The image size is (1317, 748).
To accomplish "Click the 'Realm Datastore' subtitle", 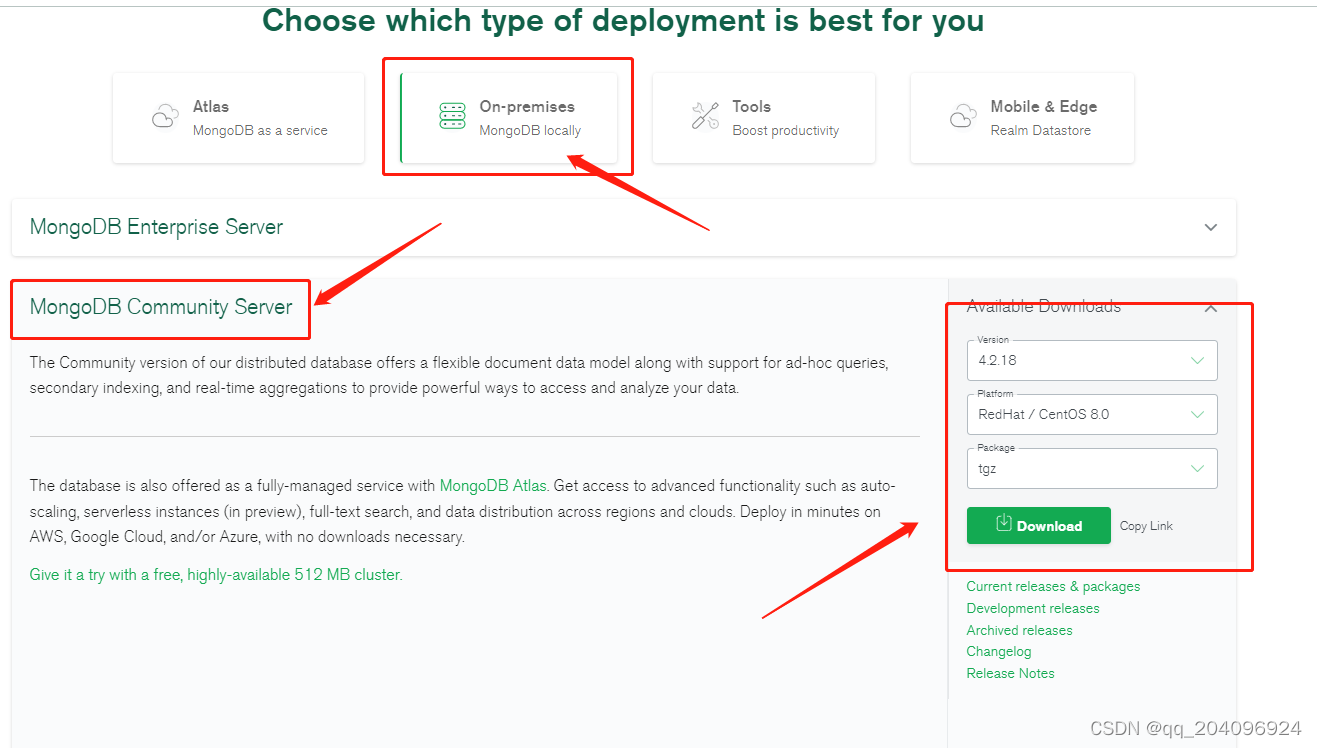I will pyautogui.click(x=1041, y=131).
